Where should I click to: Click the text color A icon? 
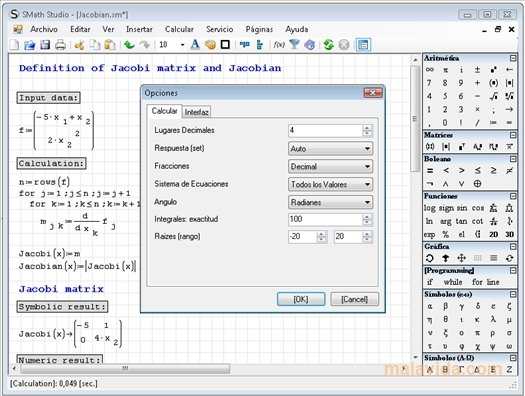click(195, 45)
